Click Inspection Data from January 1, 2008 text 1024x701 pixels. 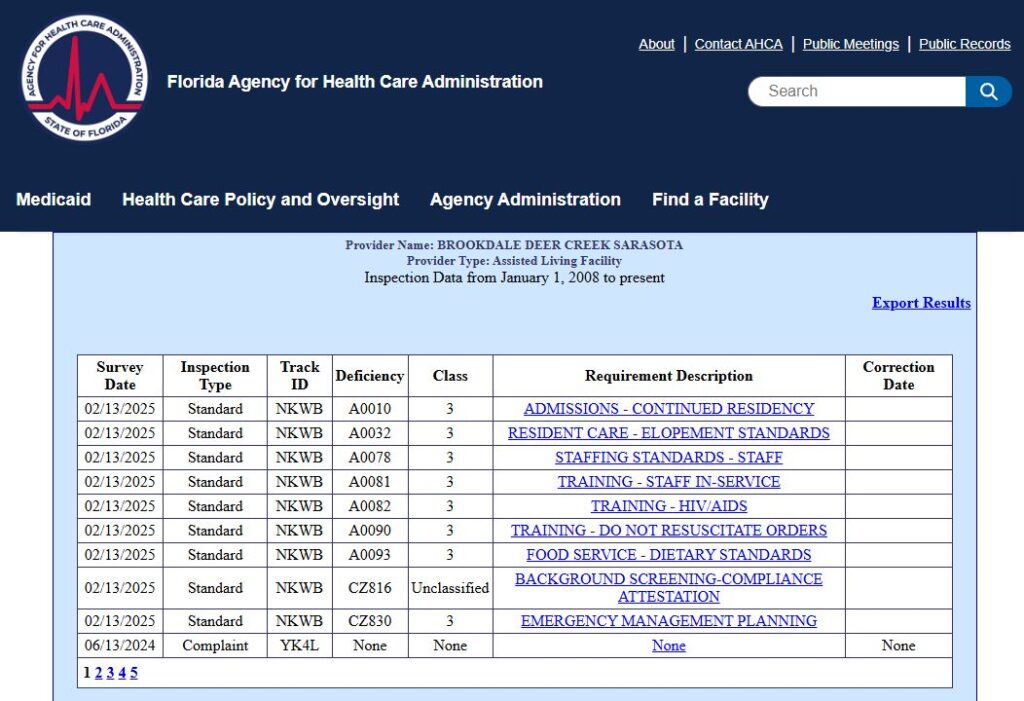[x=514, y=278]
